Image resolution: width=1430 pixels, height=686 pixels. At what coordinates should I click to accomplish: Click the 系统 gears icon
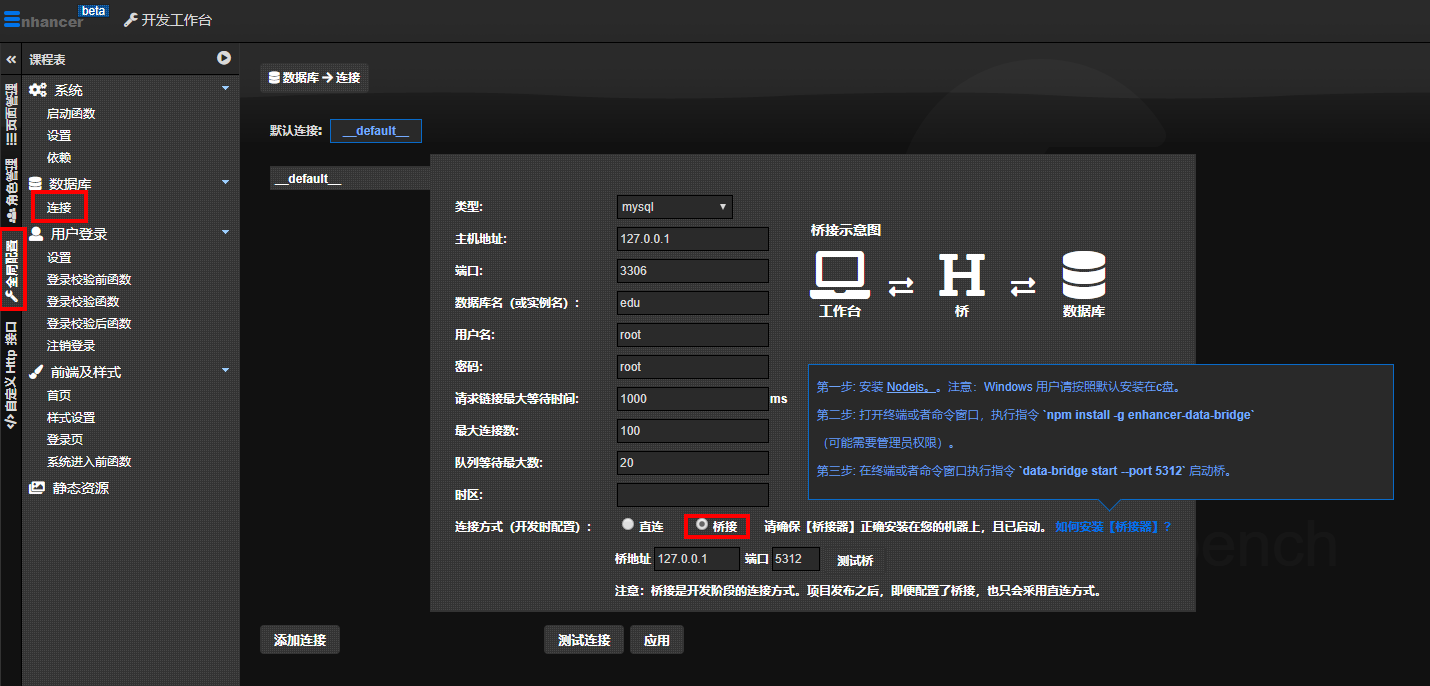coord(37,90)
